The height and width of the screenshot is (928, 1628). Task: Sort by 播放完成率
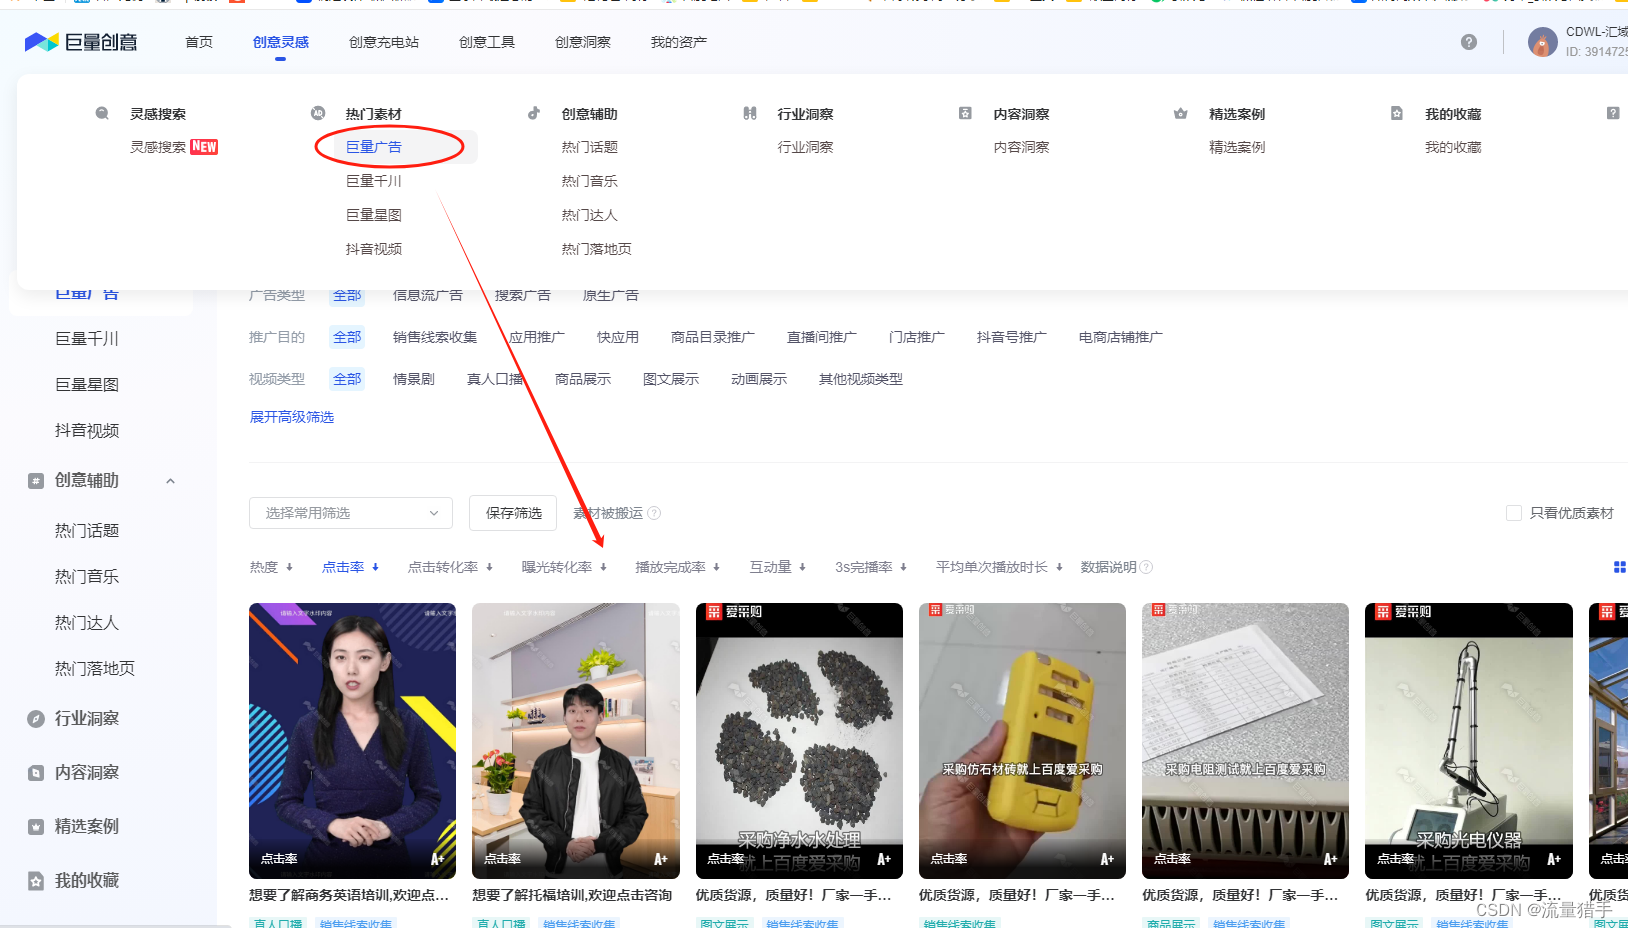point(678,567)
